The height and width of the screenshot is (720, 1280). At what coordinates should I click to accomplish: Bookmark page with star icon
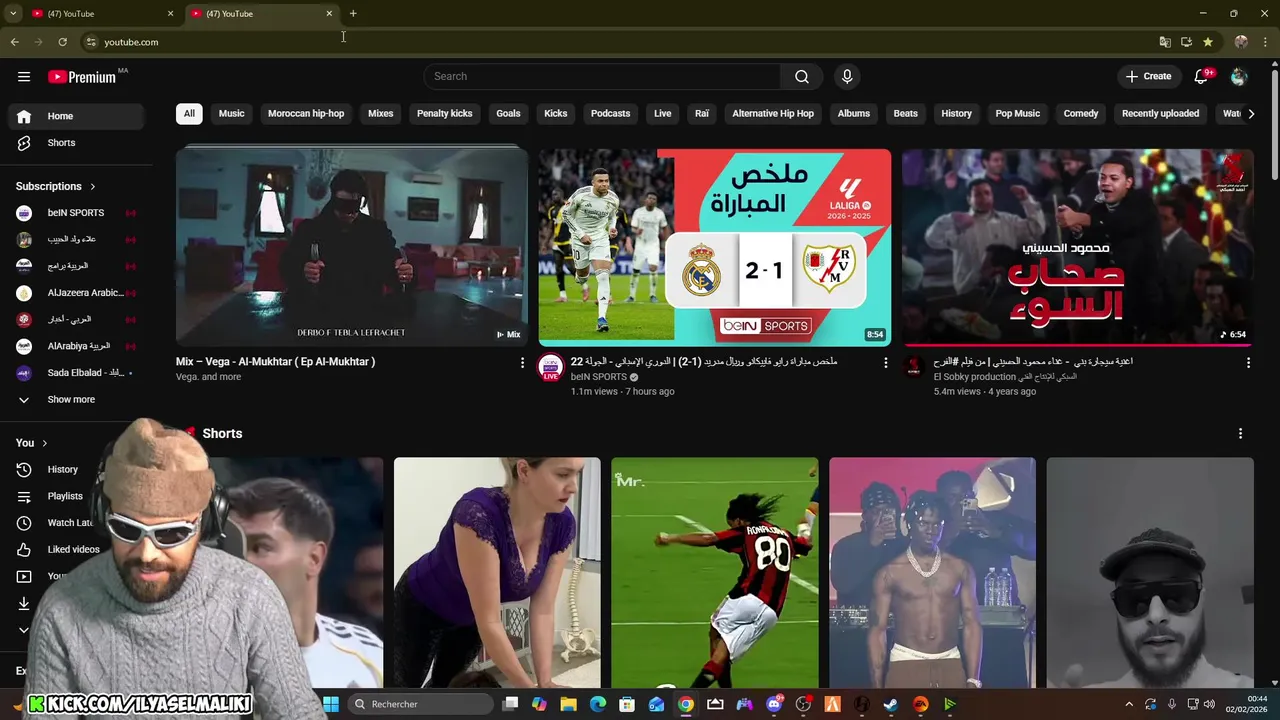click(x=1208, y=42)
